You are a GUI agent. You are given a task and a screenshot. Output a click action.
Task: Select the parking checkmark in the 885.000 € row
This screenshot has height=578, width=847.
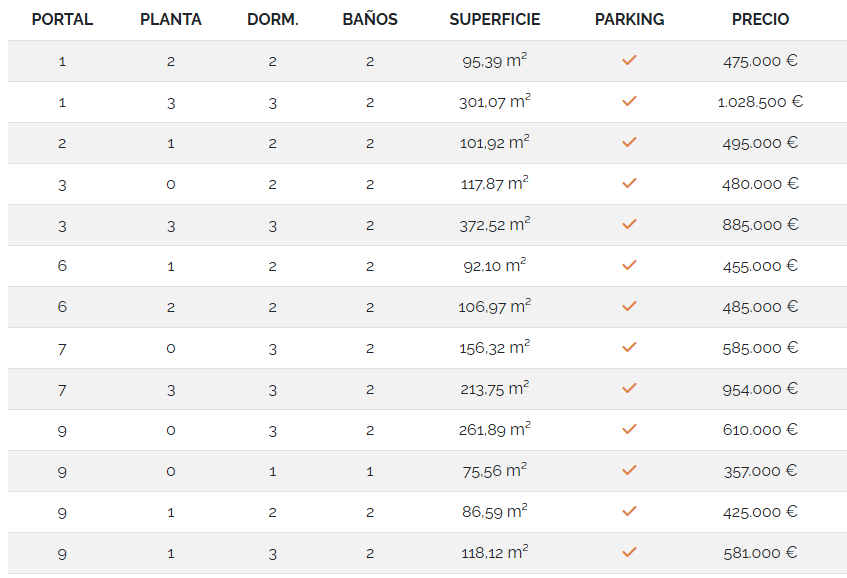coord(629,225)
